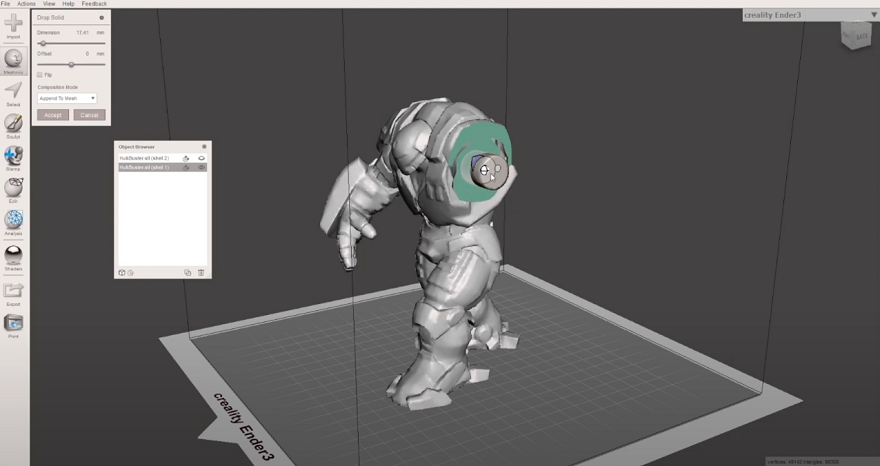Select HulkBuster.stl (shell 2) row
Viewport: 880px width, 466px height.
click(x=163, y=158)
